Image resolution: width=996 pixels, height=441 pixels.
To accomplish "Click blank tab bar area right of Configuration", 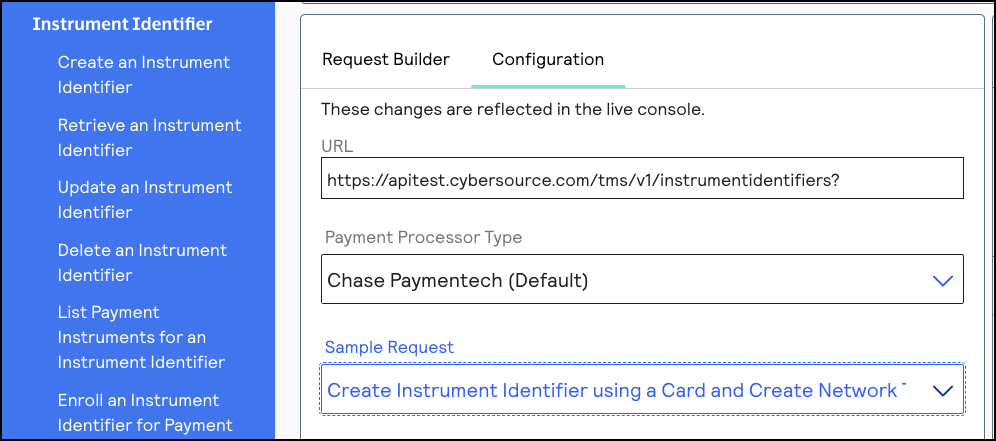I will pos(800,60).
